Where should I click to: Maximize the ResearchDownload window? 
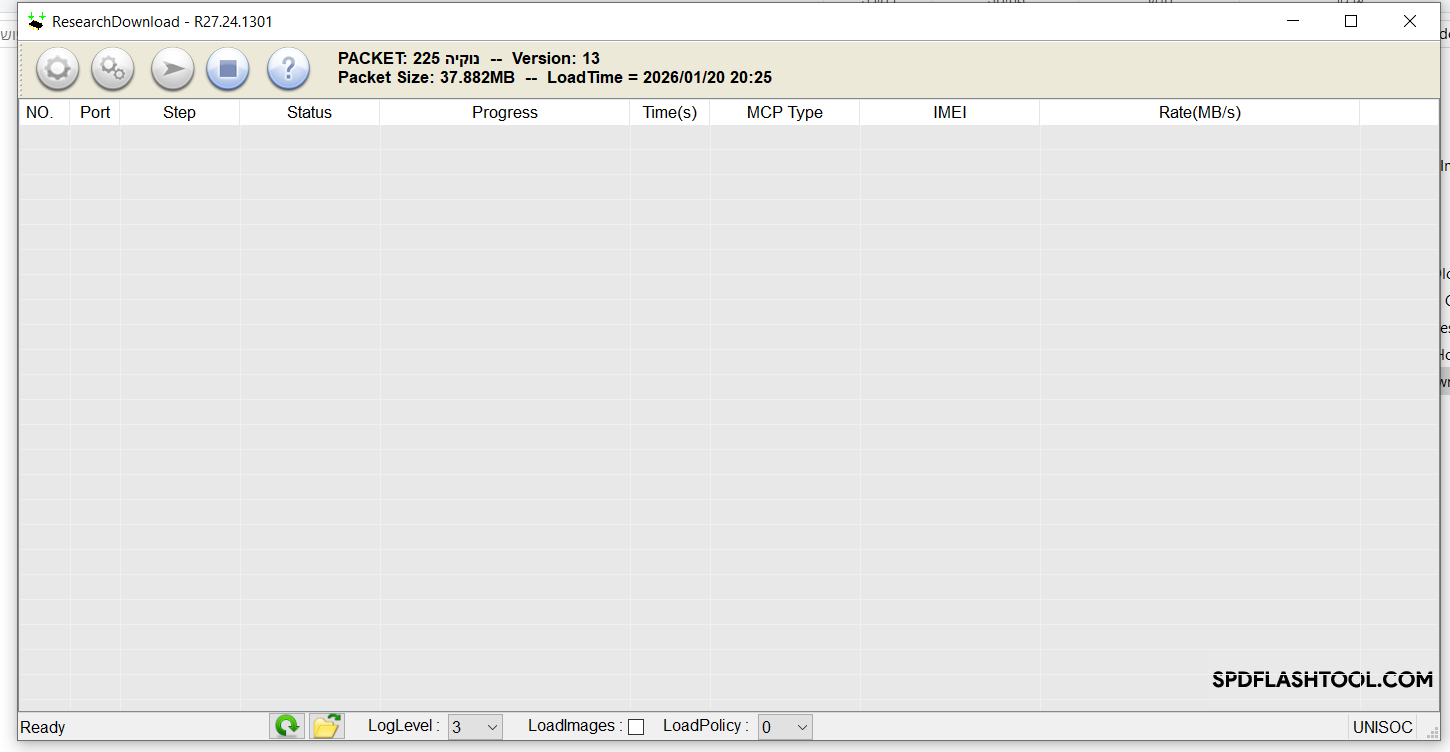(1351, 21)
